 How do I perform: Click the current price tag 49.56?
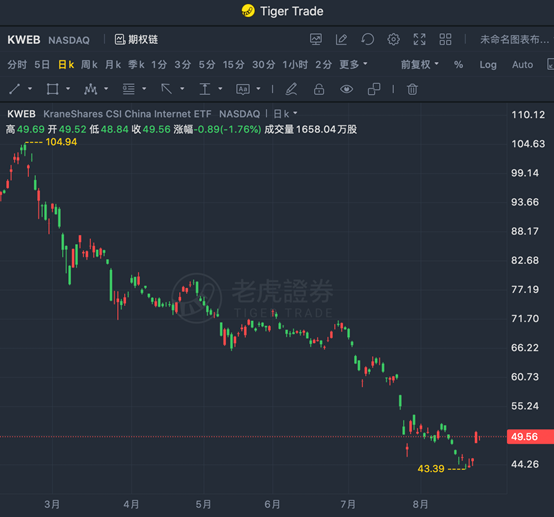[x=530, y=436]
